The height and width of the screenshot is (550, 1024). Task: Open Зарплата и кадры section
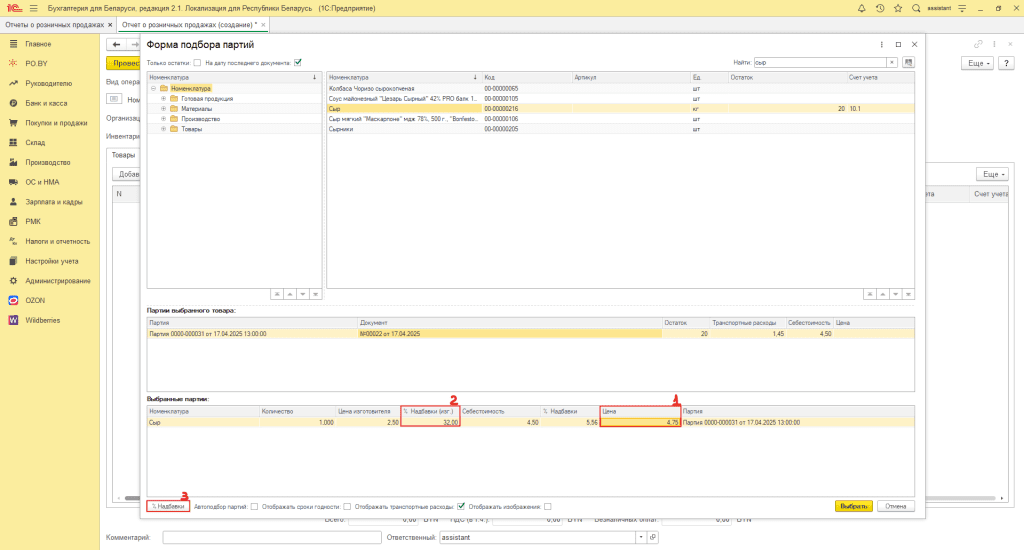tap(54, 202)
